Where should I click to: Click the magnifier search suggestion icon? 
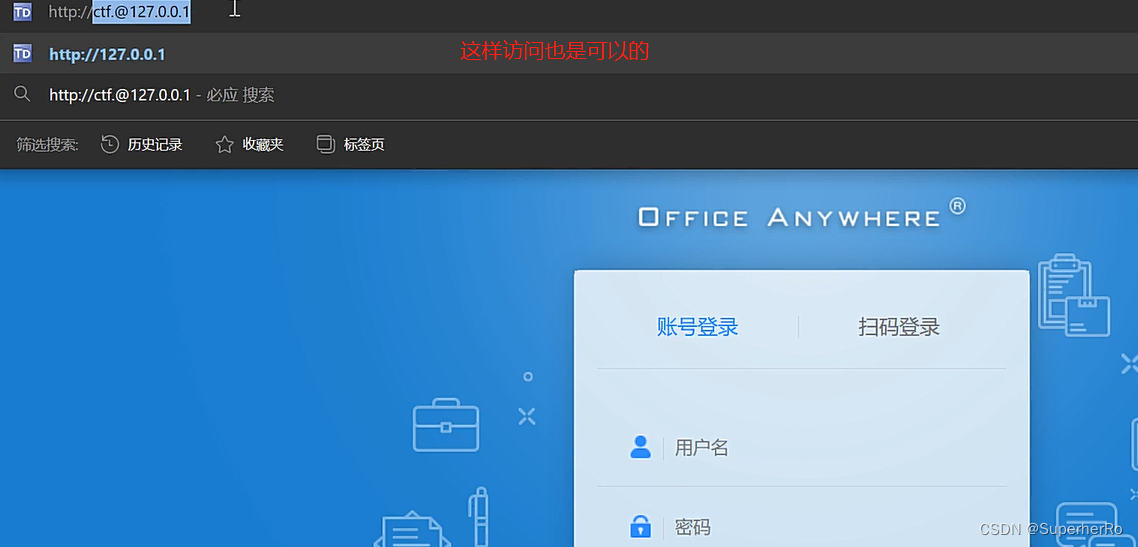coord(22,94)
